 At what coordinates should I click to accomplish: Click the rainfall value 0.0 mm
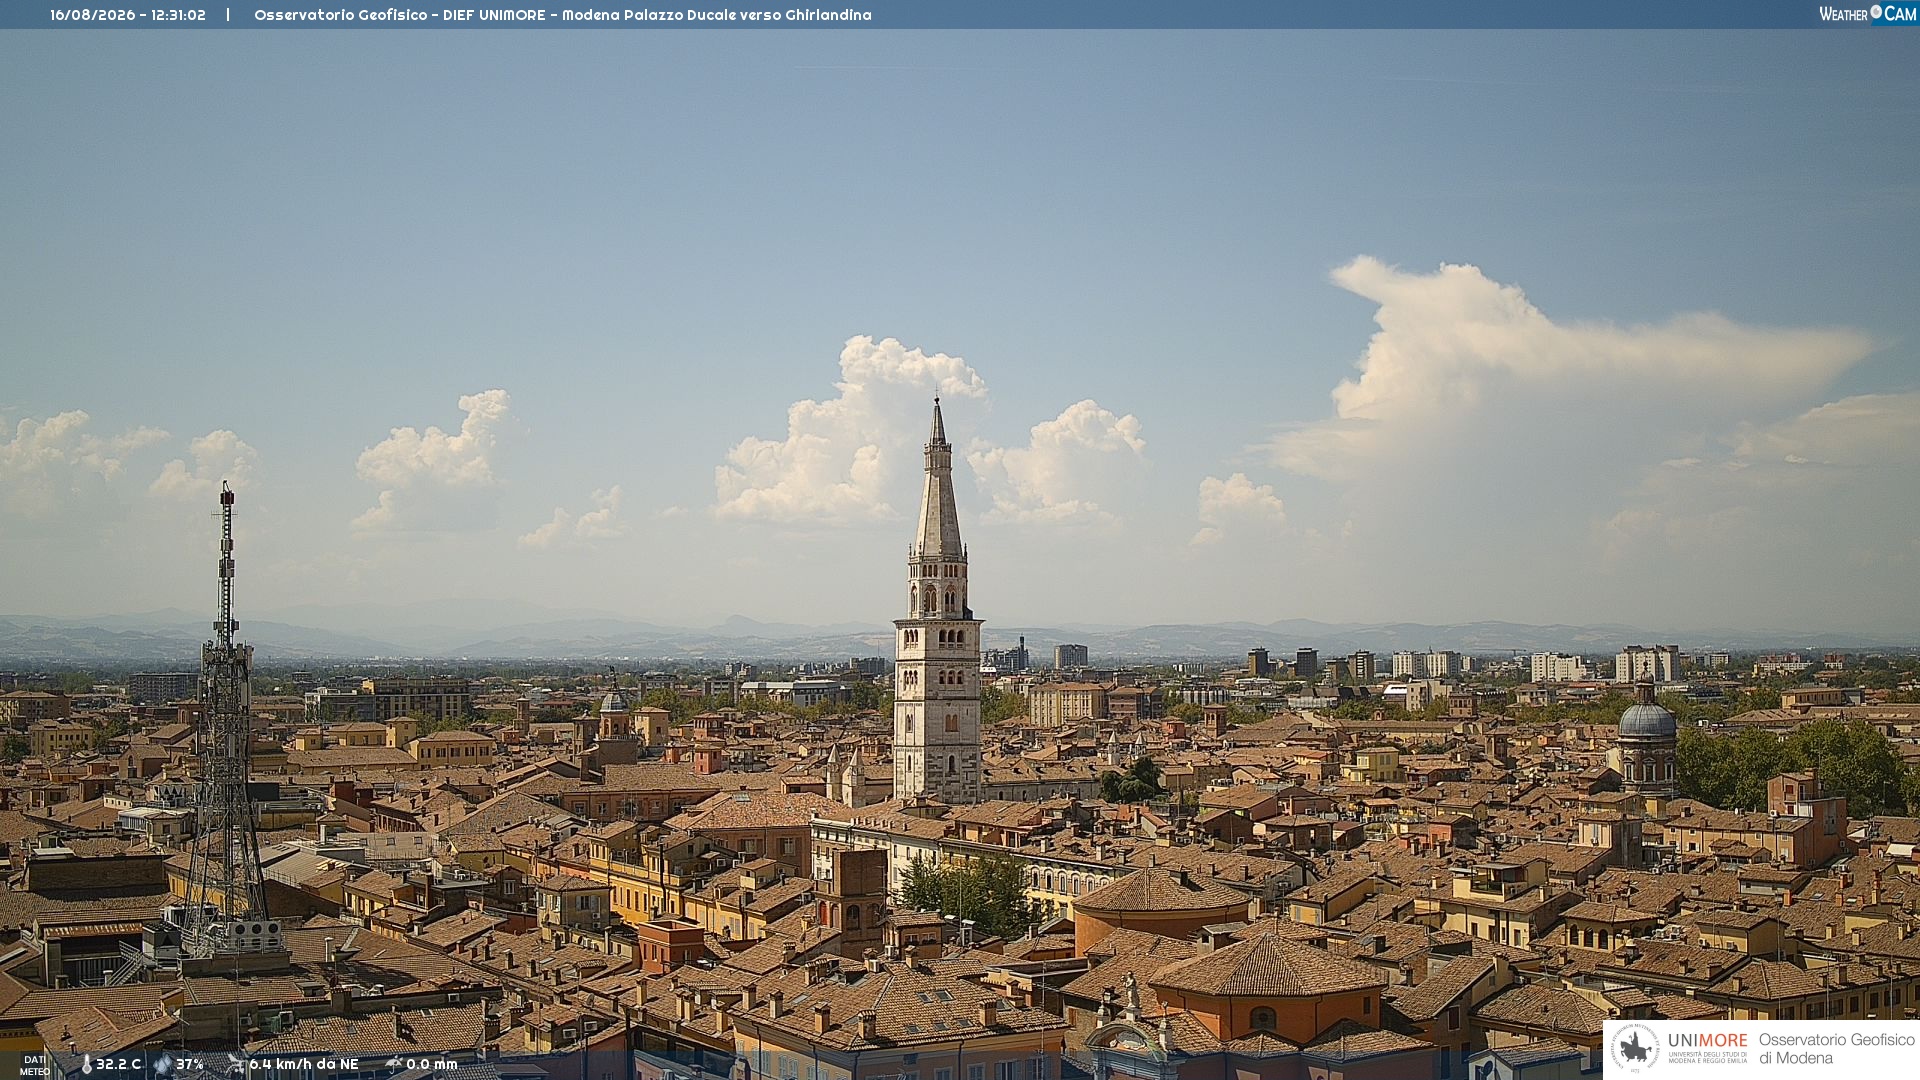pyautogui.click(x=432, y=1064)
